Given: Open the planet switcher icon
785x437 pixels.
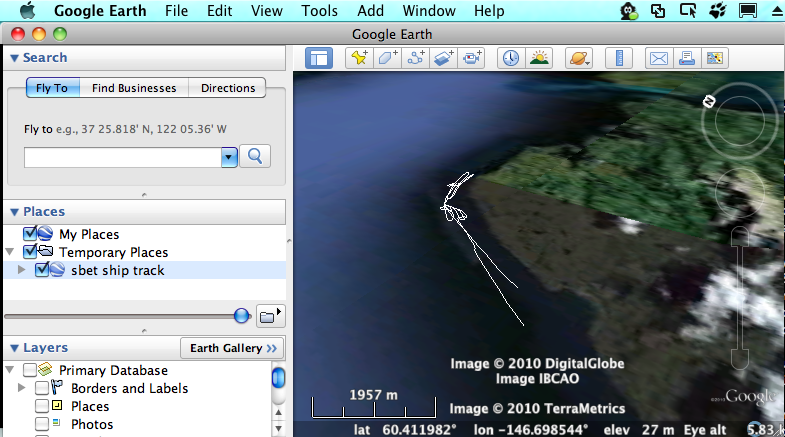Looking at the screenshot, I should [x=579, y=58].
